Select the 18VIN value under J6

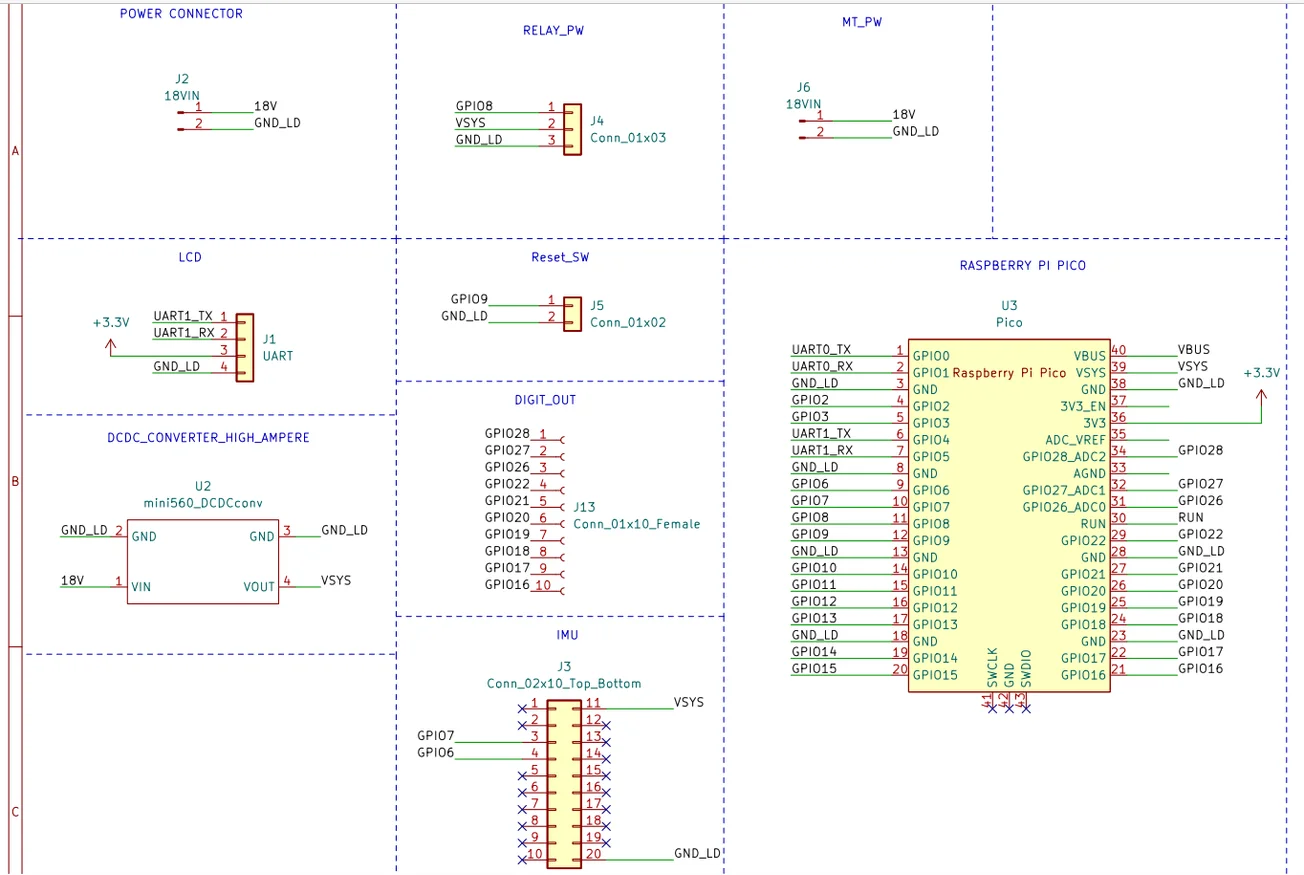coord(803,103)
